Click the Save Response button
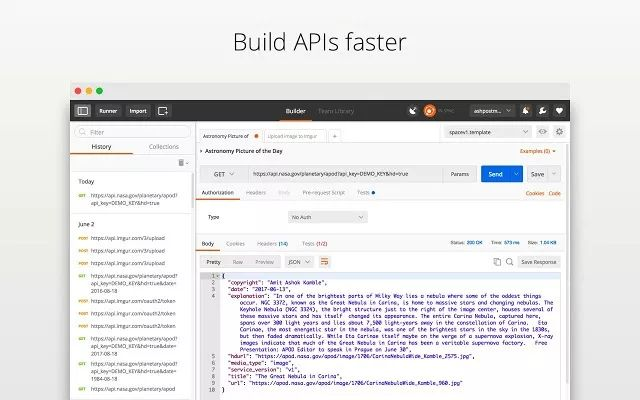The height and width of the screenshot is (400, 640). (x=539, y=262)
